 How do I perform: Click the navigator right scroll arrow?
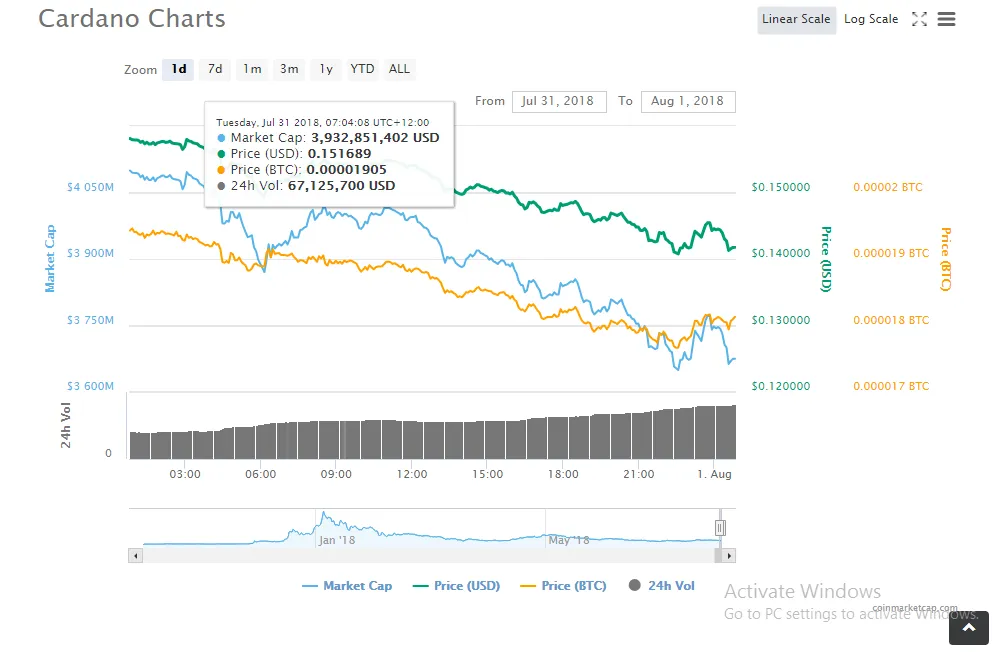[729, 556]
